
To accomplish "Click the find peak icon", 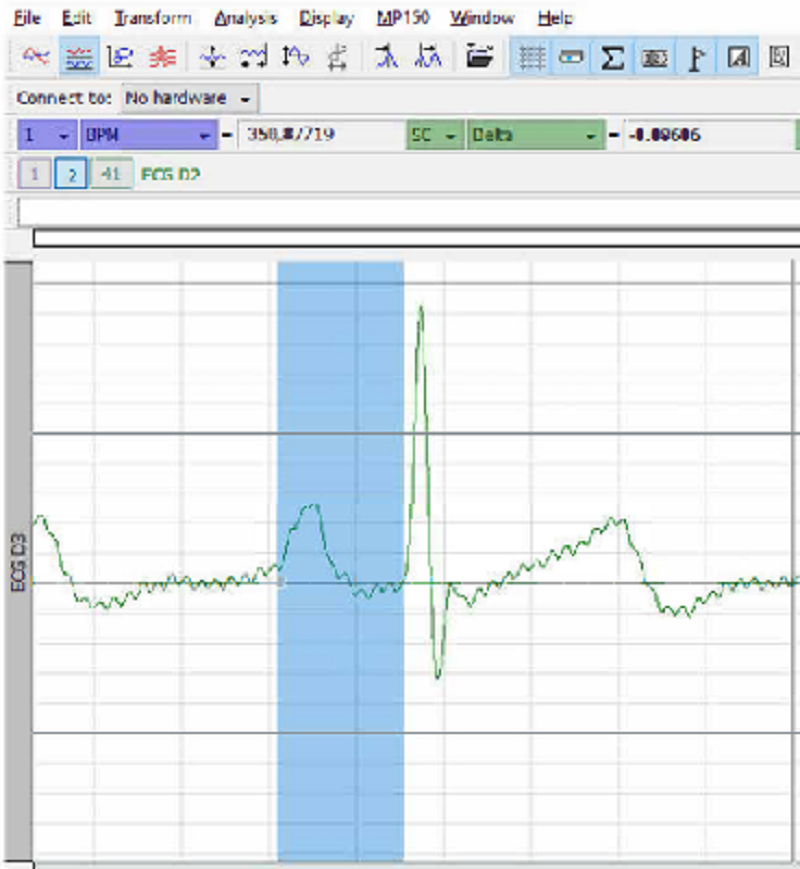I will 386,57.
